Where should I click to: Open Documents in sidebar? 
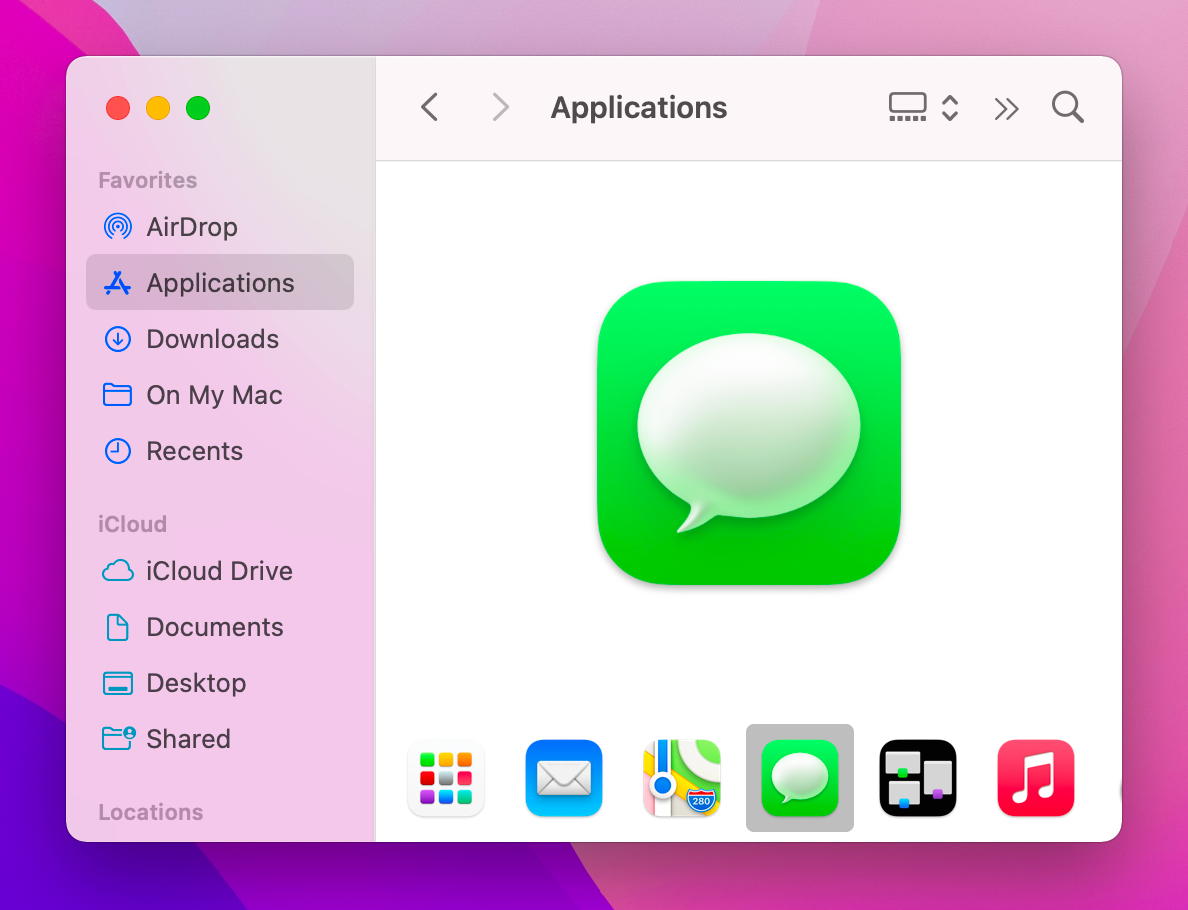click(220, 627)
